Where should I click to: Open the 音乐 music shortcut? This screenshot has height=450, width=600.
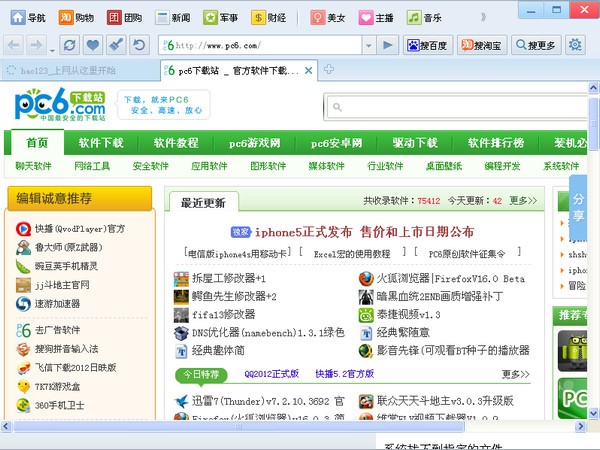tap(424, 18)
